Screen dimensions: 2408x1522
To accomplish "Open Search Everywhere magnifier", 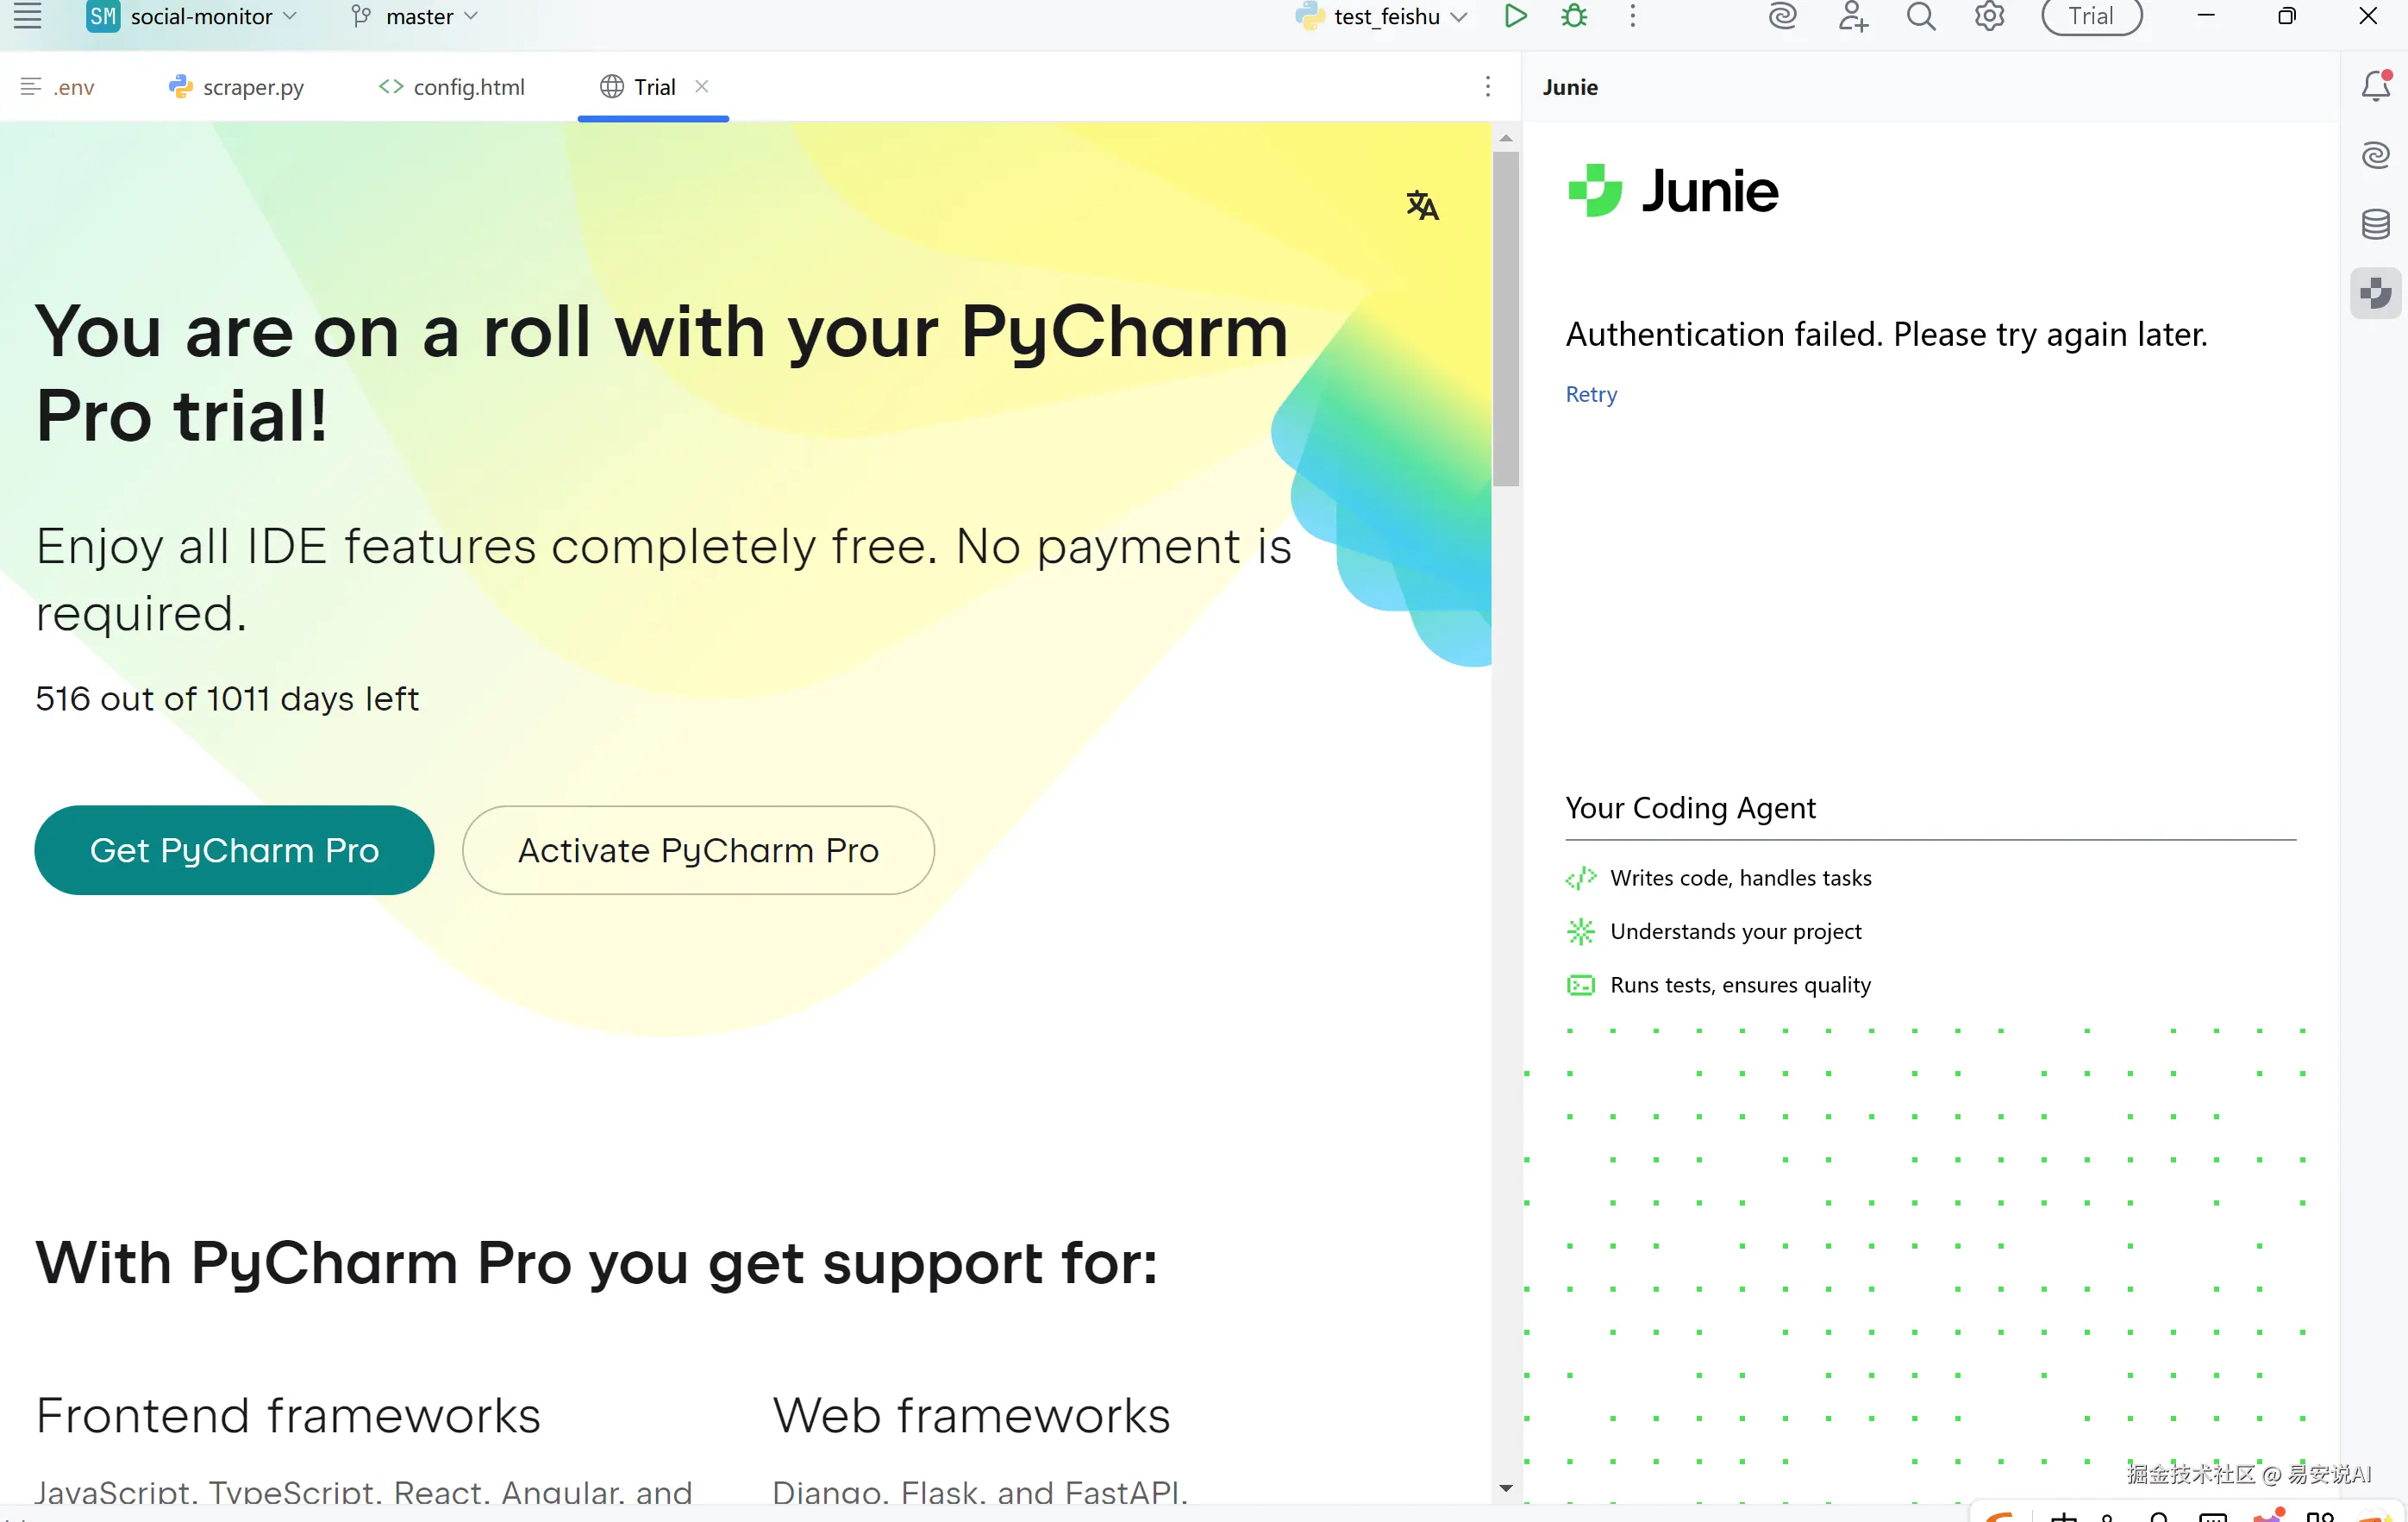I will point(1920,16).
